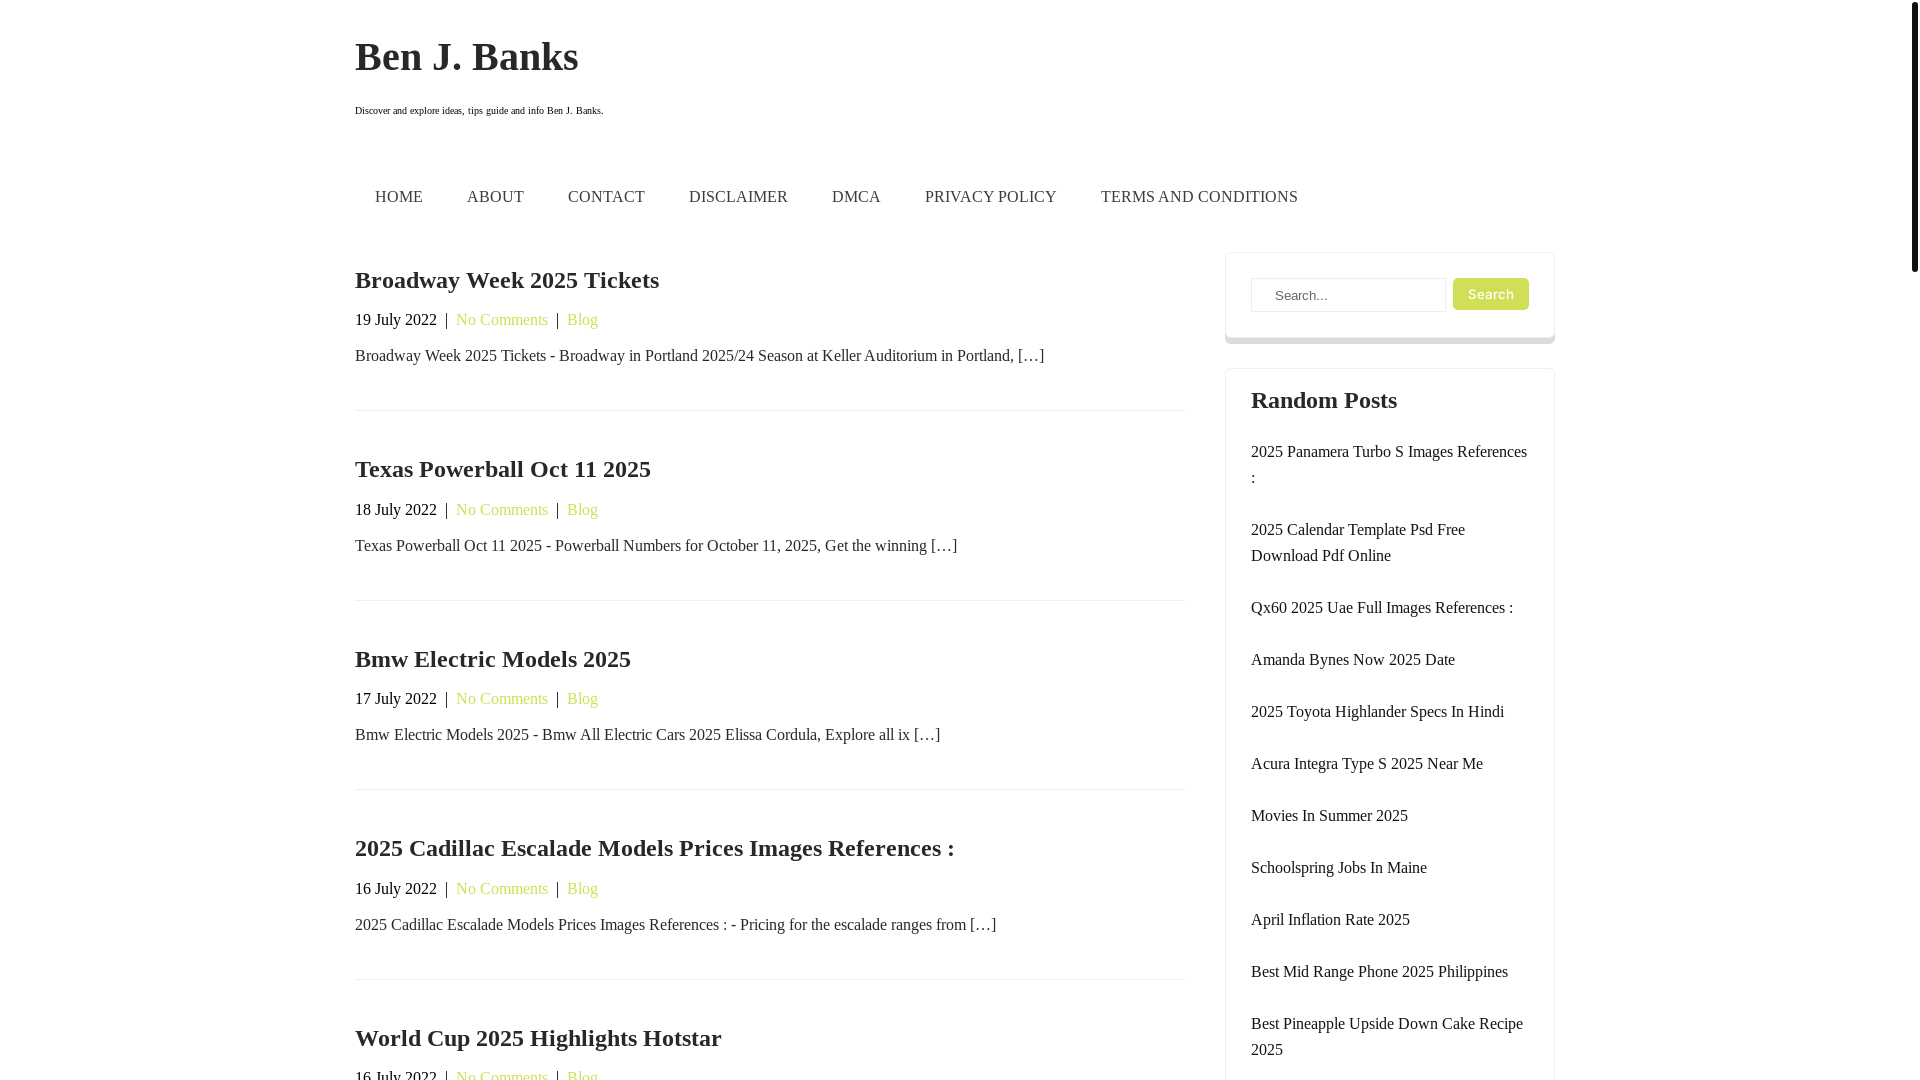This screenshot has width=1920, height=1080.
Task: Click the date 18 July 2022
Action: pos(396,510)
